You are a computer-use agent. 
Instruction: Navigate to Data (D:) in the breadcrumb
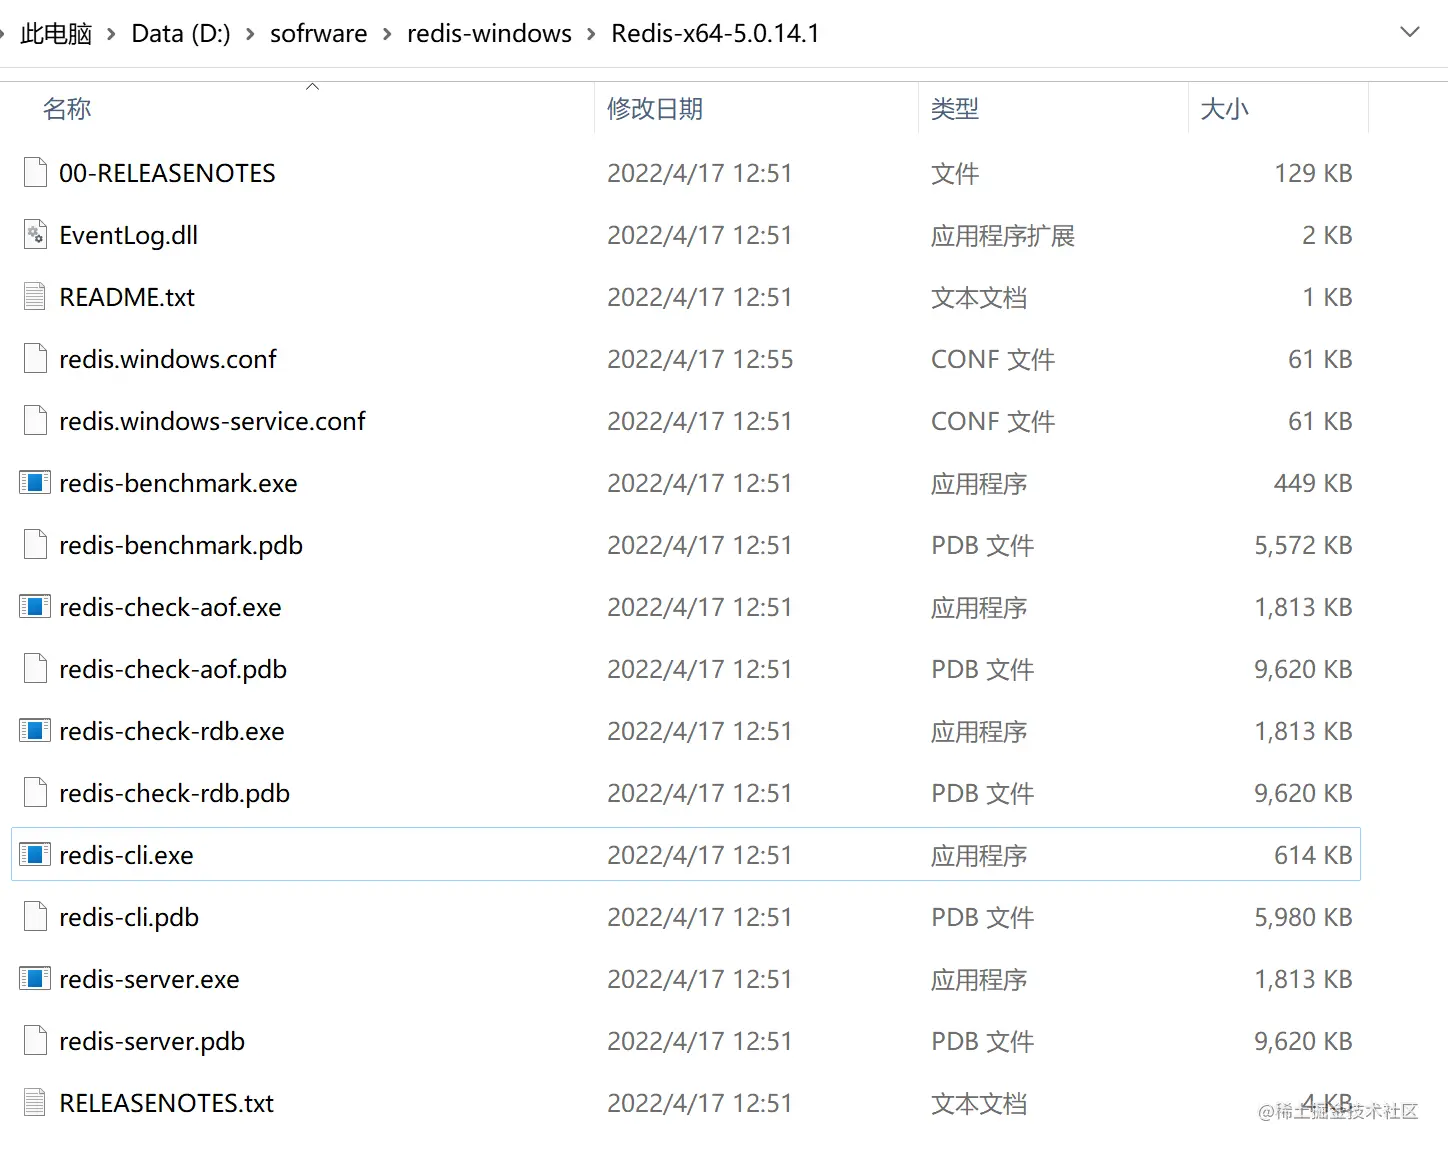[x=181, y=34]
